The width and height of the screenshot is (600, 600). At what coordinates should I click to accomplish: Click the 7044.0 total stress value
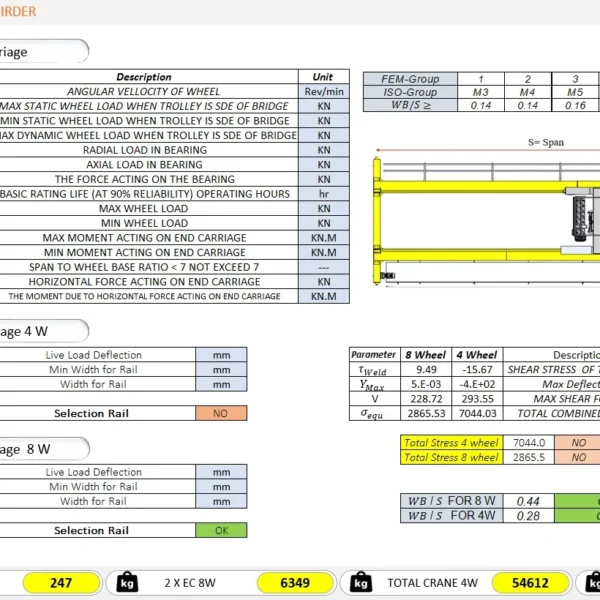[529, 443]
